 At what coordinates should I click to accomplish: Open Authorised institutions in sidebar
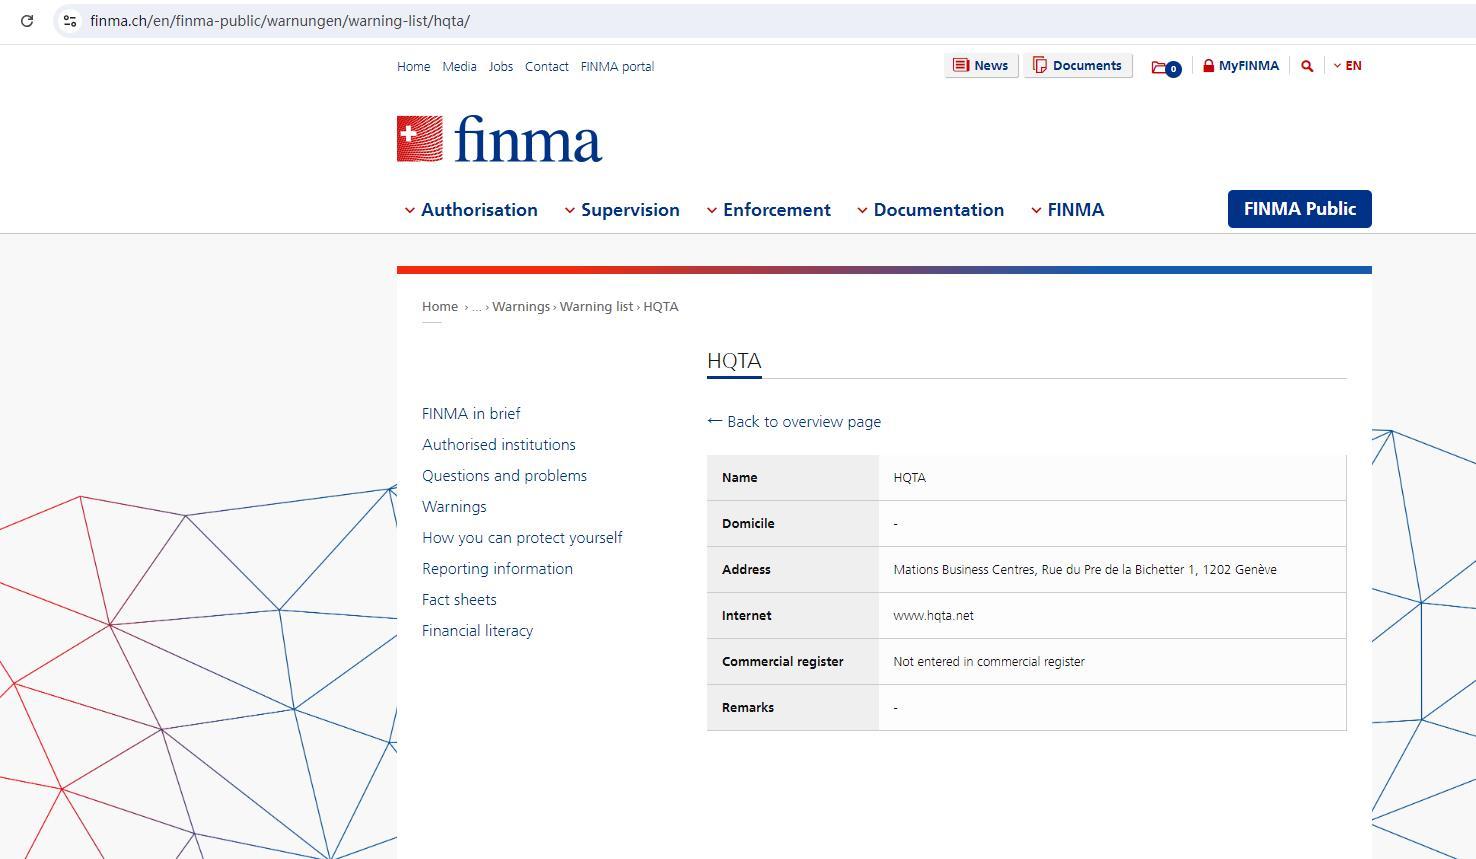[498, 445]
